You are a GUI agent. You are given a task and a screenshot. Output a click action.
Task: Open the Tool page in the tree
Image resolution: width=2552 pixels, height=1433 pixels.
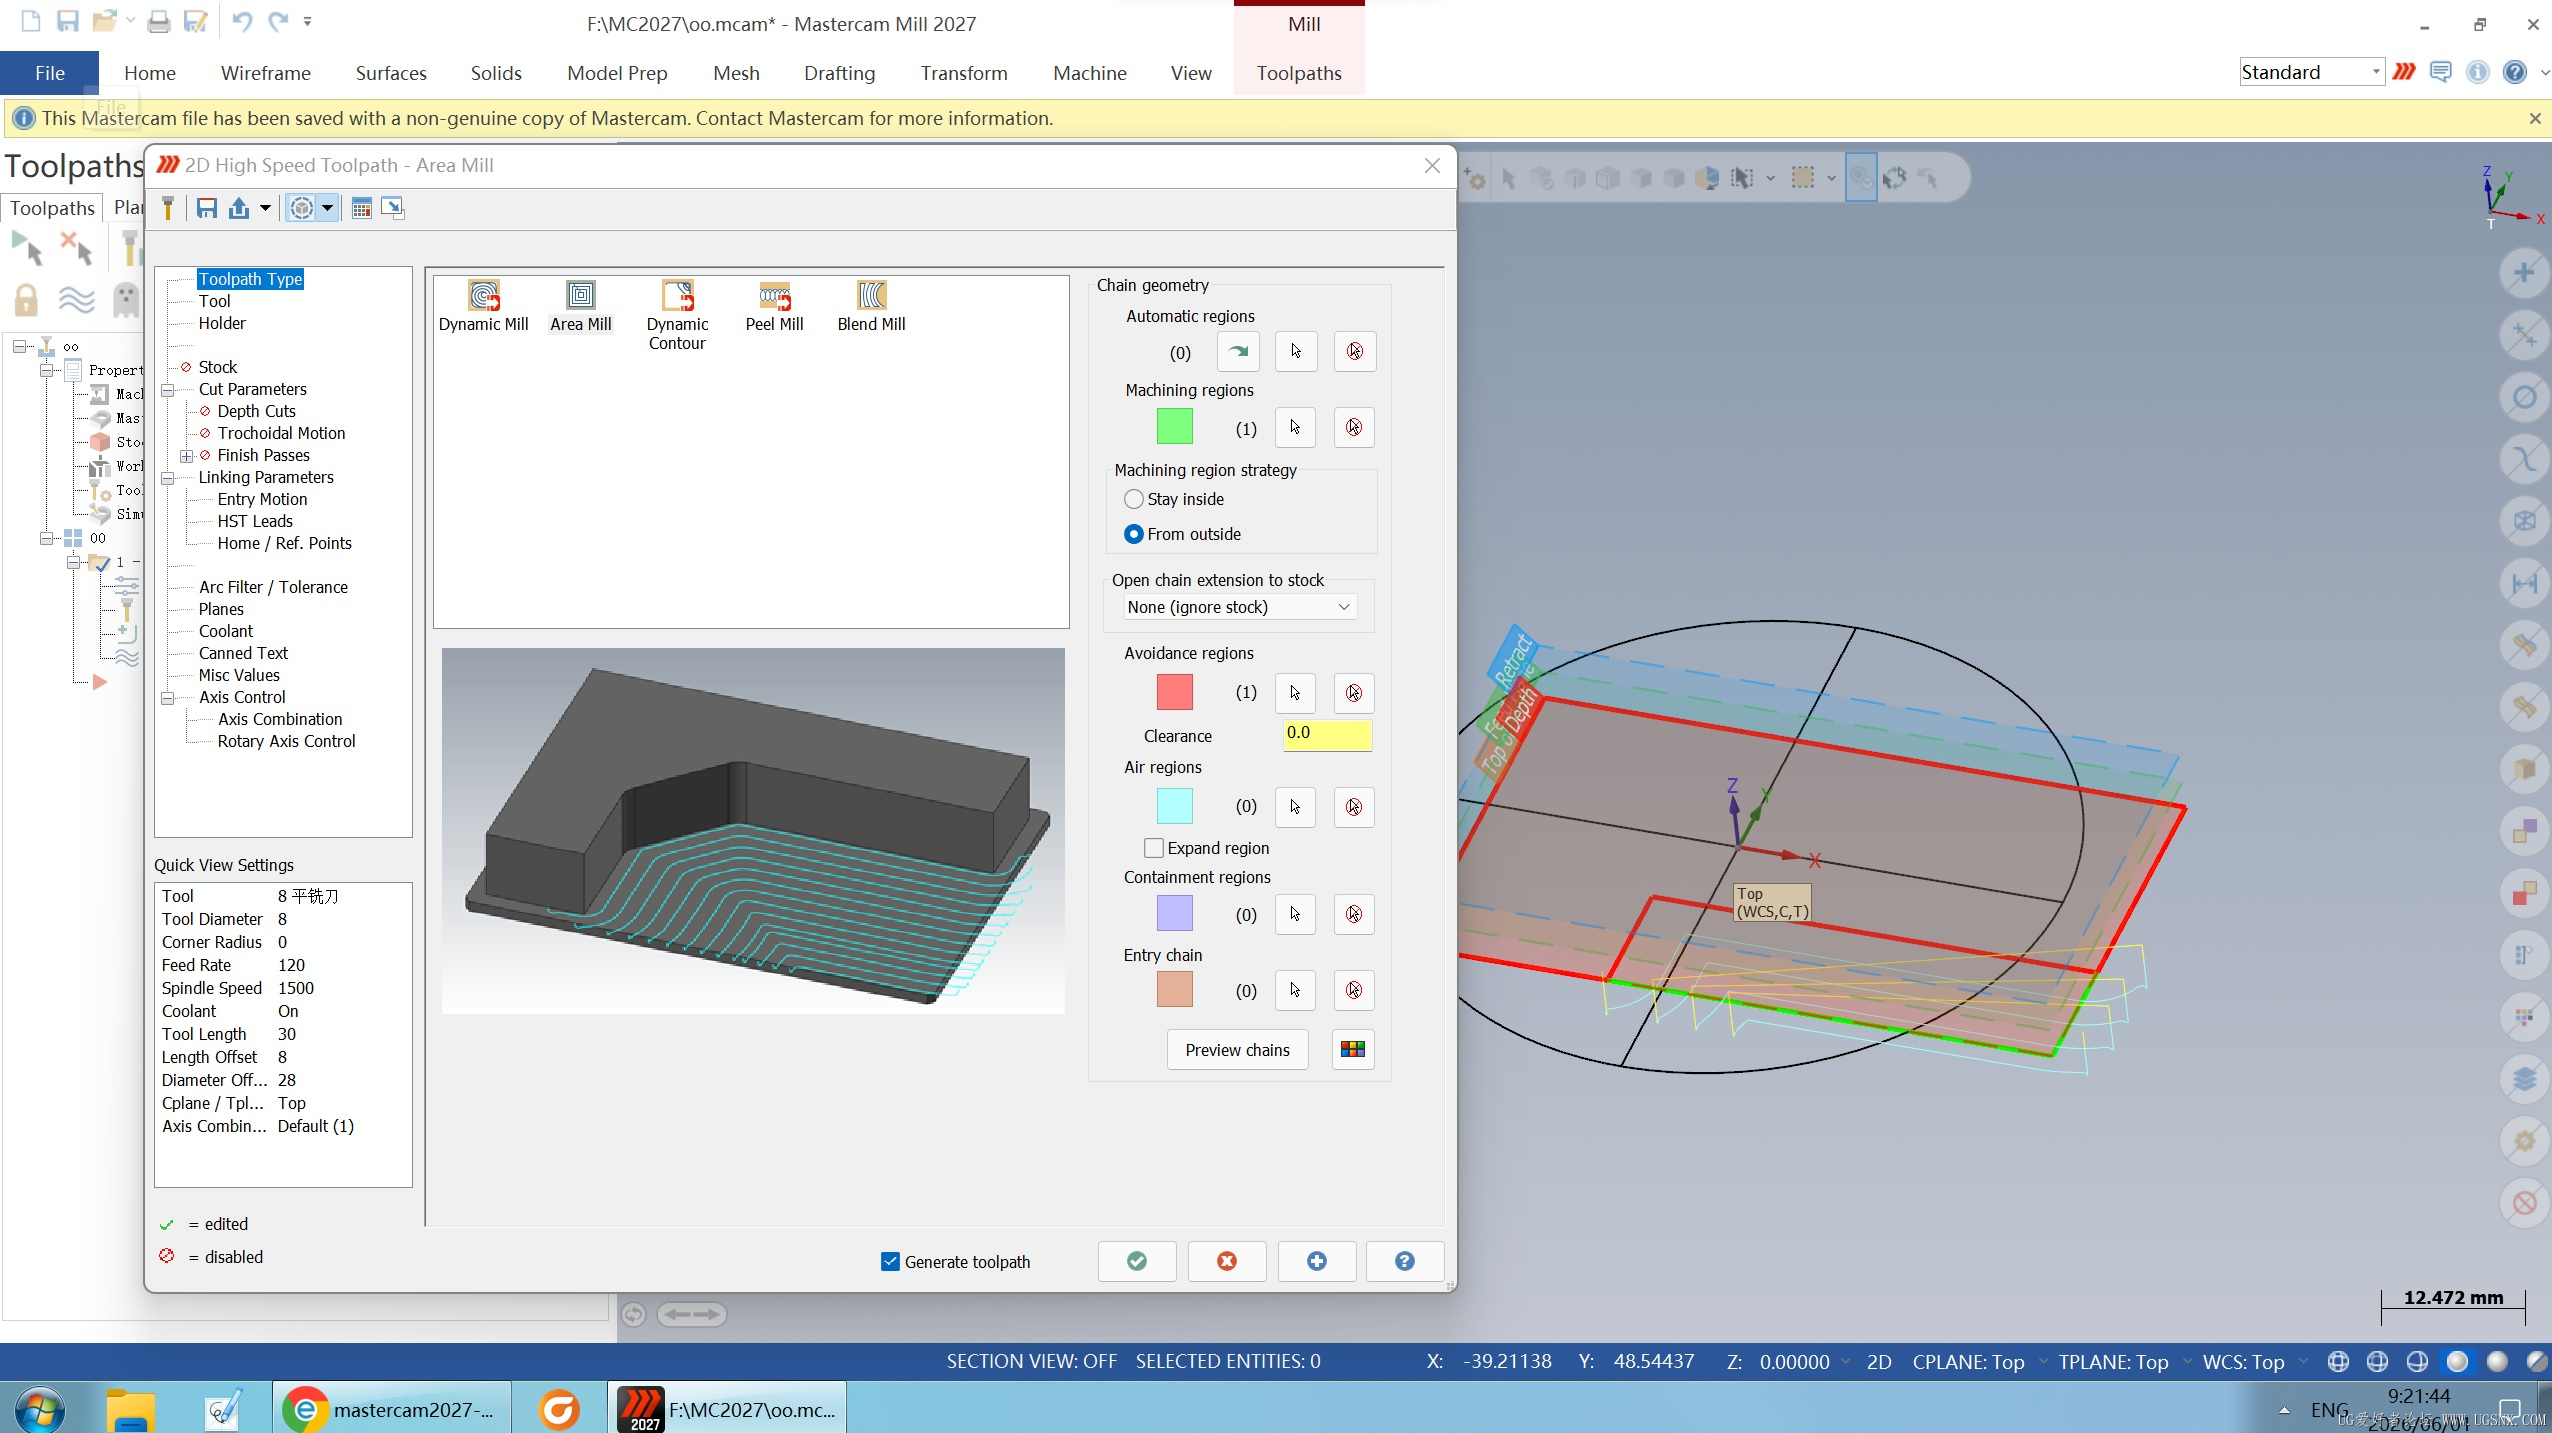tap(214, 301)
